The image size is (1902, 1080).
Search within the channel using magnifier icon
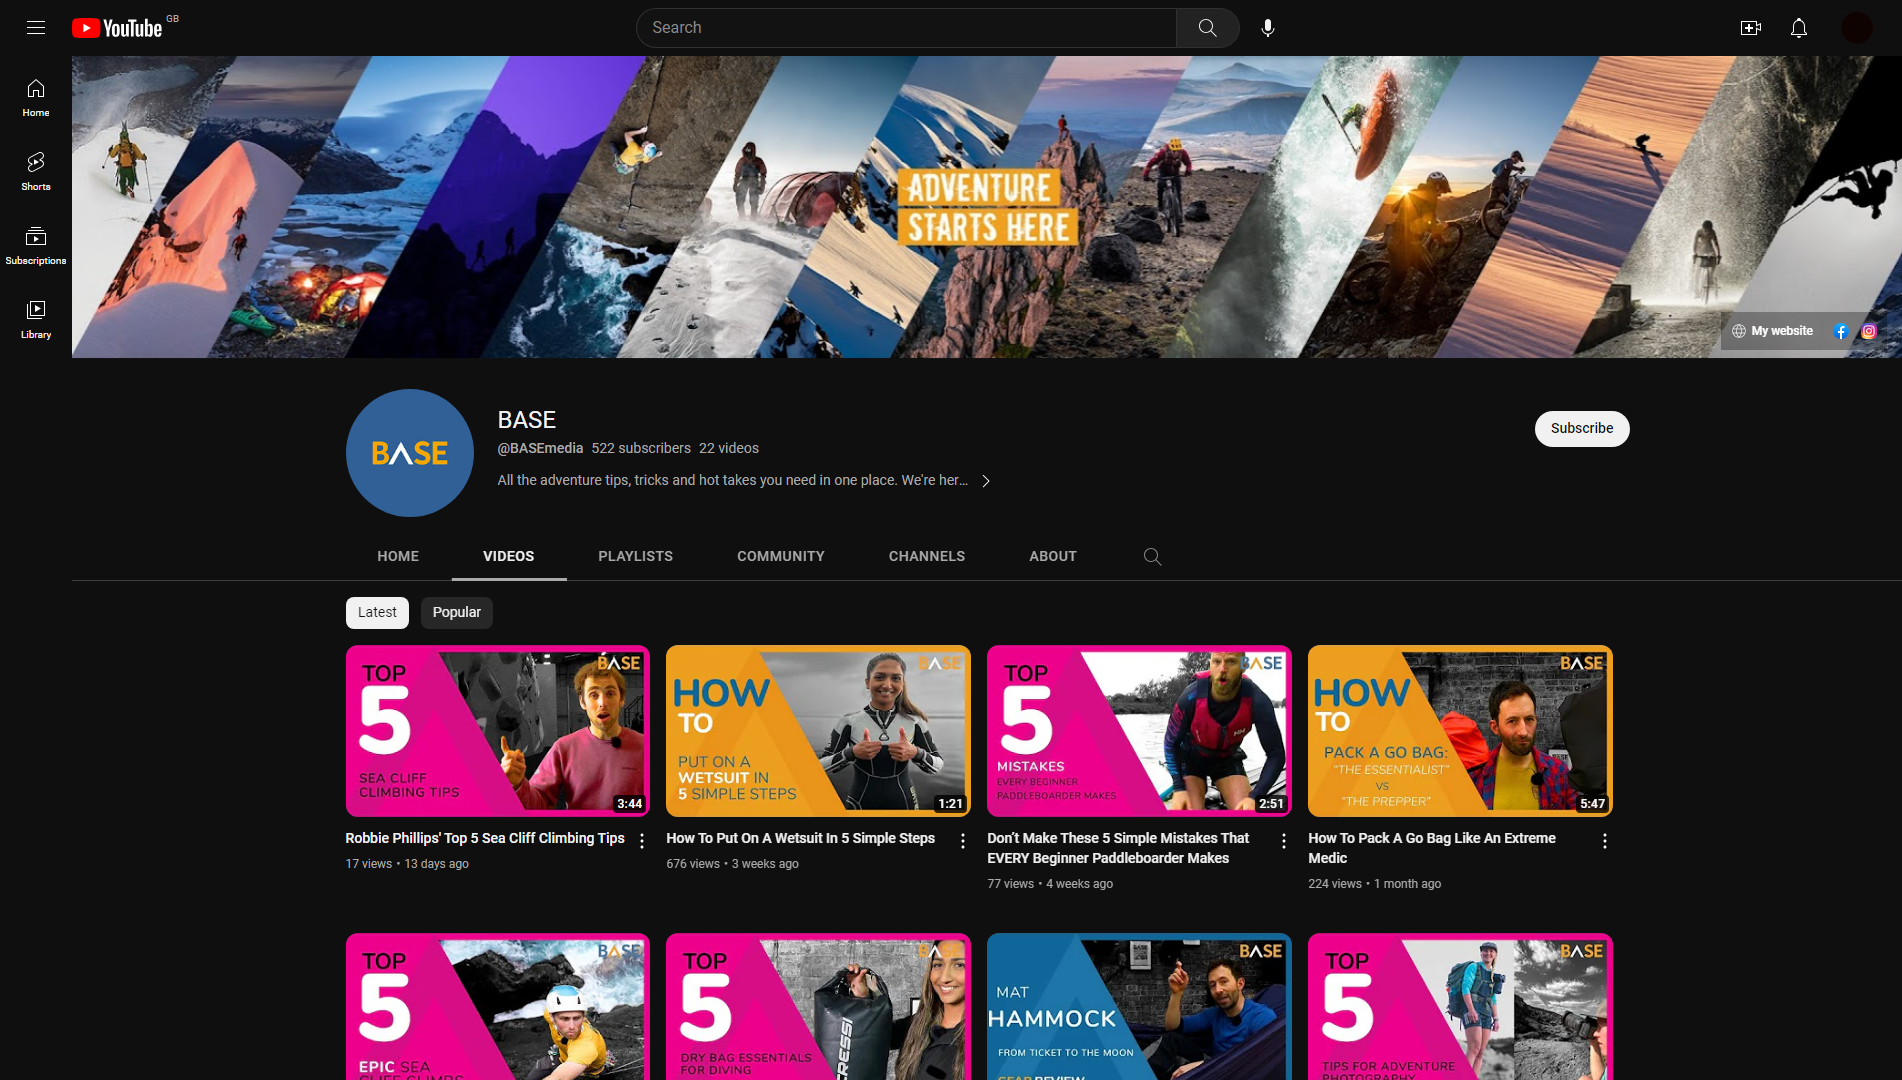coord(1152,556)
